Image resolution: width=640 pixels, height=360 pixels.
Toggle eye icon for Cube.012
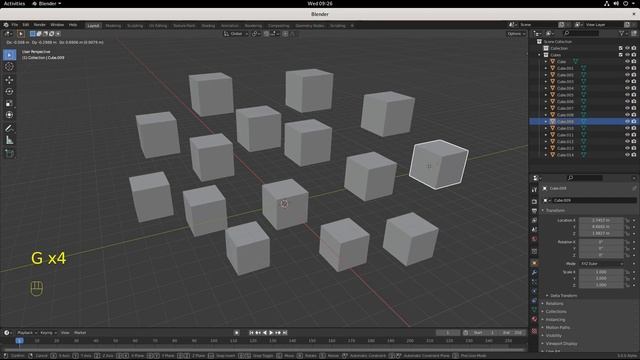coord(627,142)
